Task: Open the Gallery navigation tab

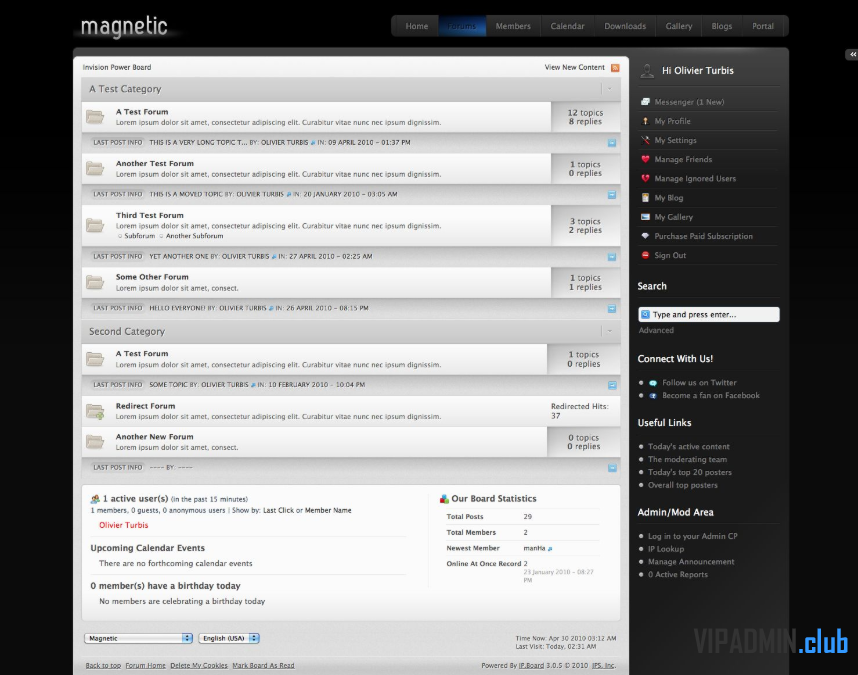Action: click(679, 26)
